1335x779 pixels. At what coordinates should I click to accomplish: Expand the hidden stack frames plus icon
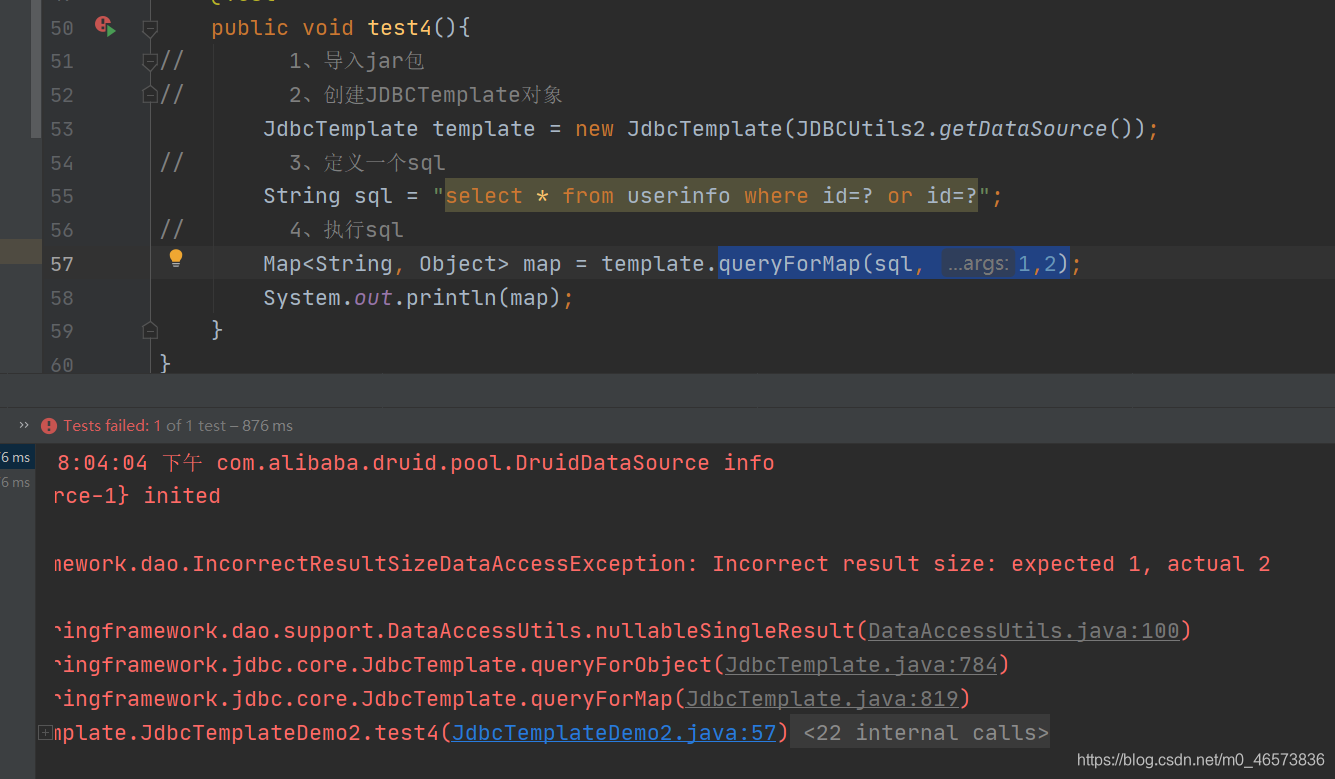tap(45, 733)
